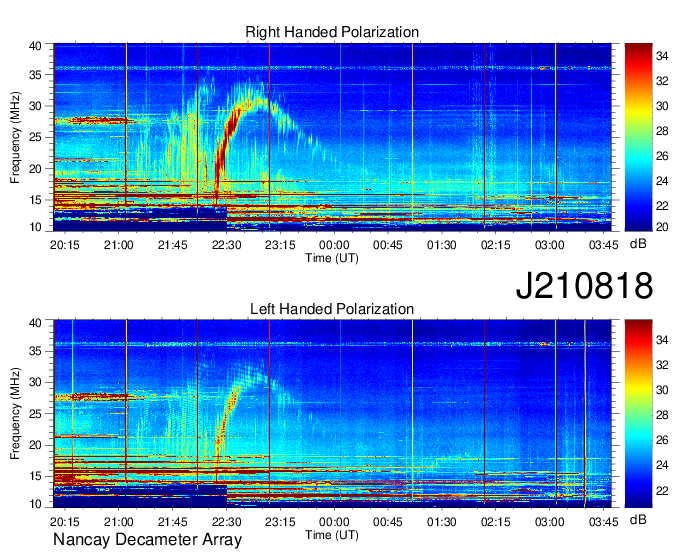Click the 22:30 time tick under the Right Handed plot

[226, 245]
